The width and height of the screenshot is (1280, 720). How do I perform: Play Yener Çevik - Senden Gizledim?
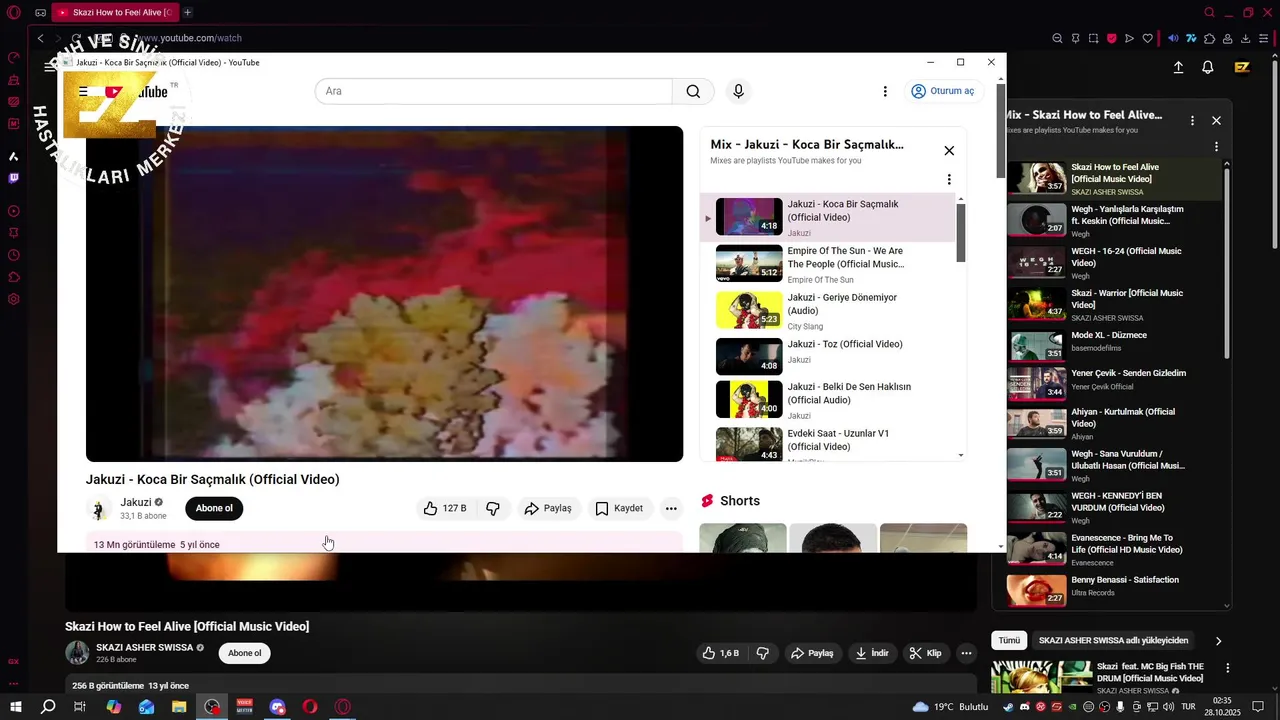(1114, 384)
